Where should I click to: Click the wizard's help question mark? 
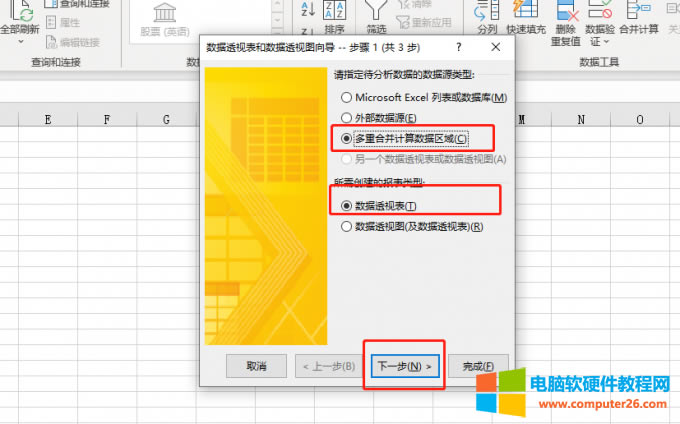(458, 47)
